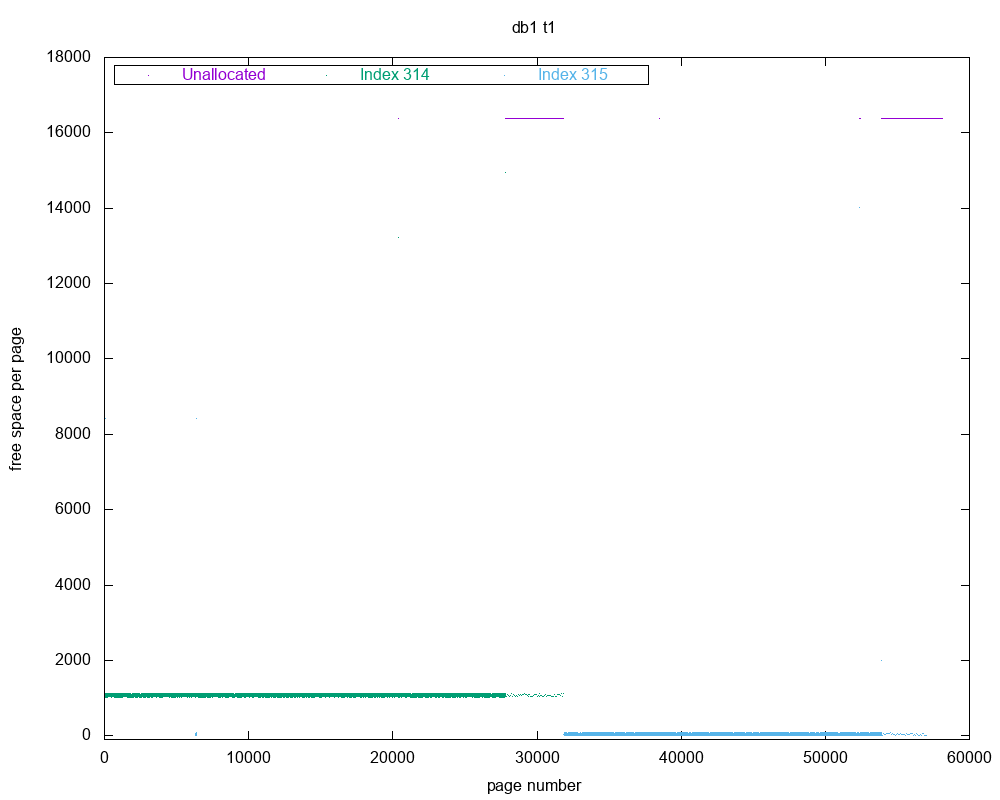
Task: Click the "page number" x-axis label
Action: [x=534, y=785]
